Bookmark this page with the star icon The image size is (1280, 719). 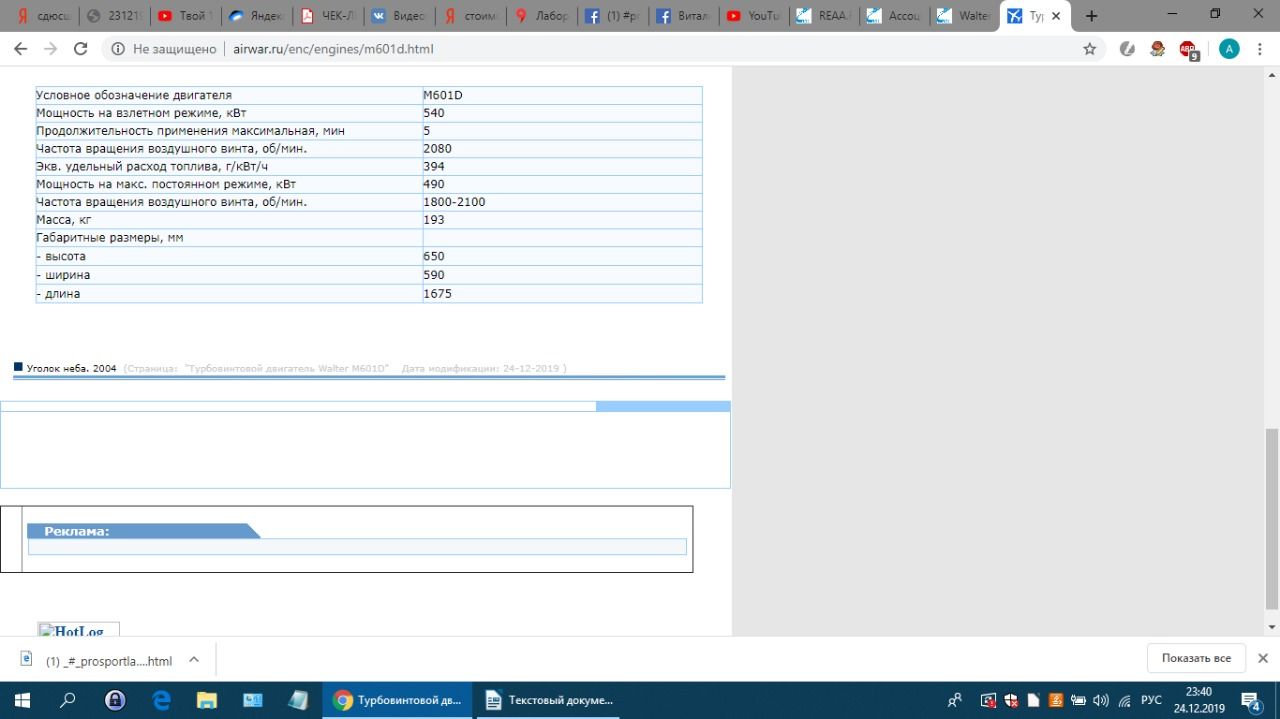(x=1090, y=49)
